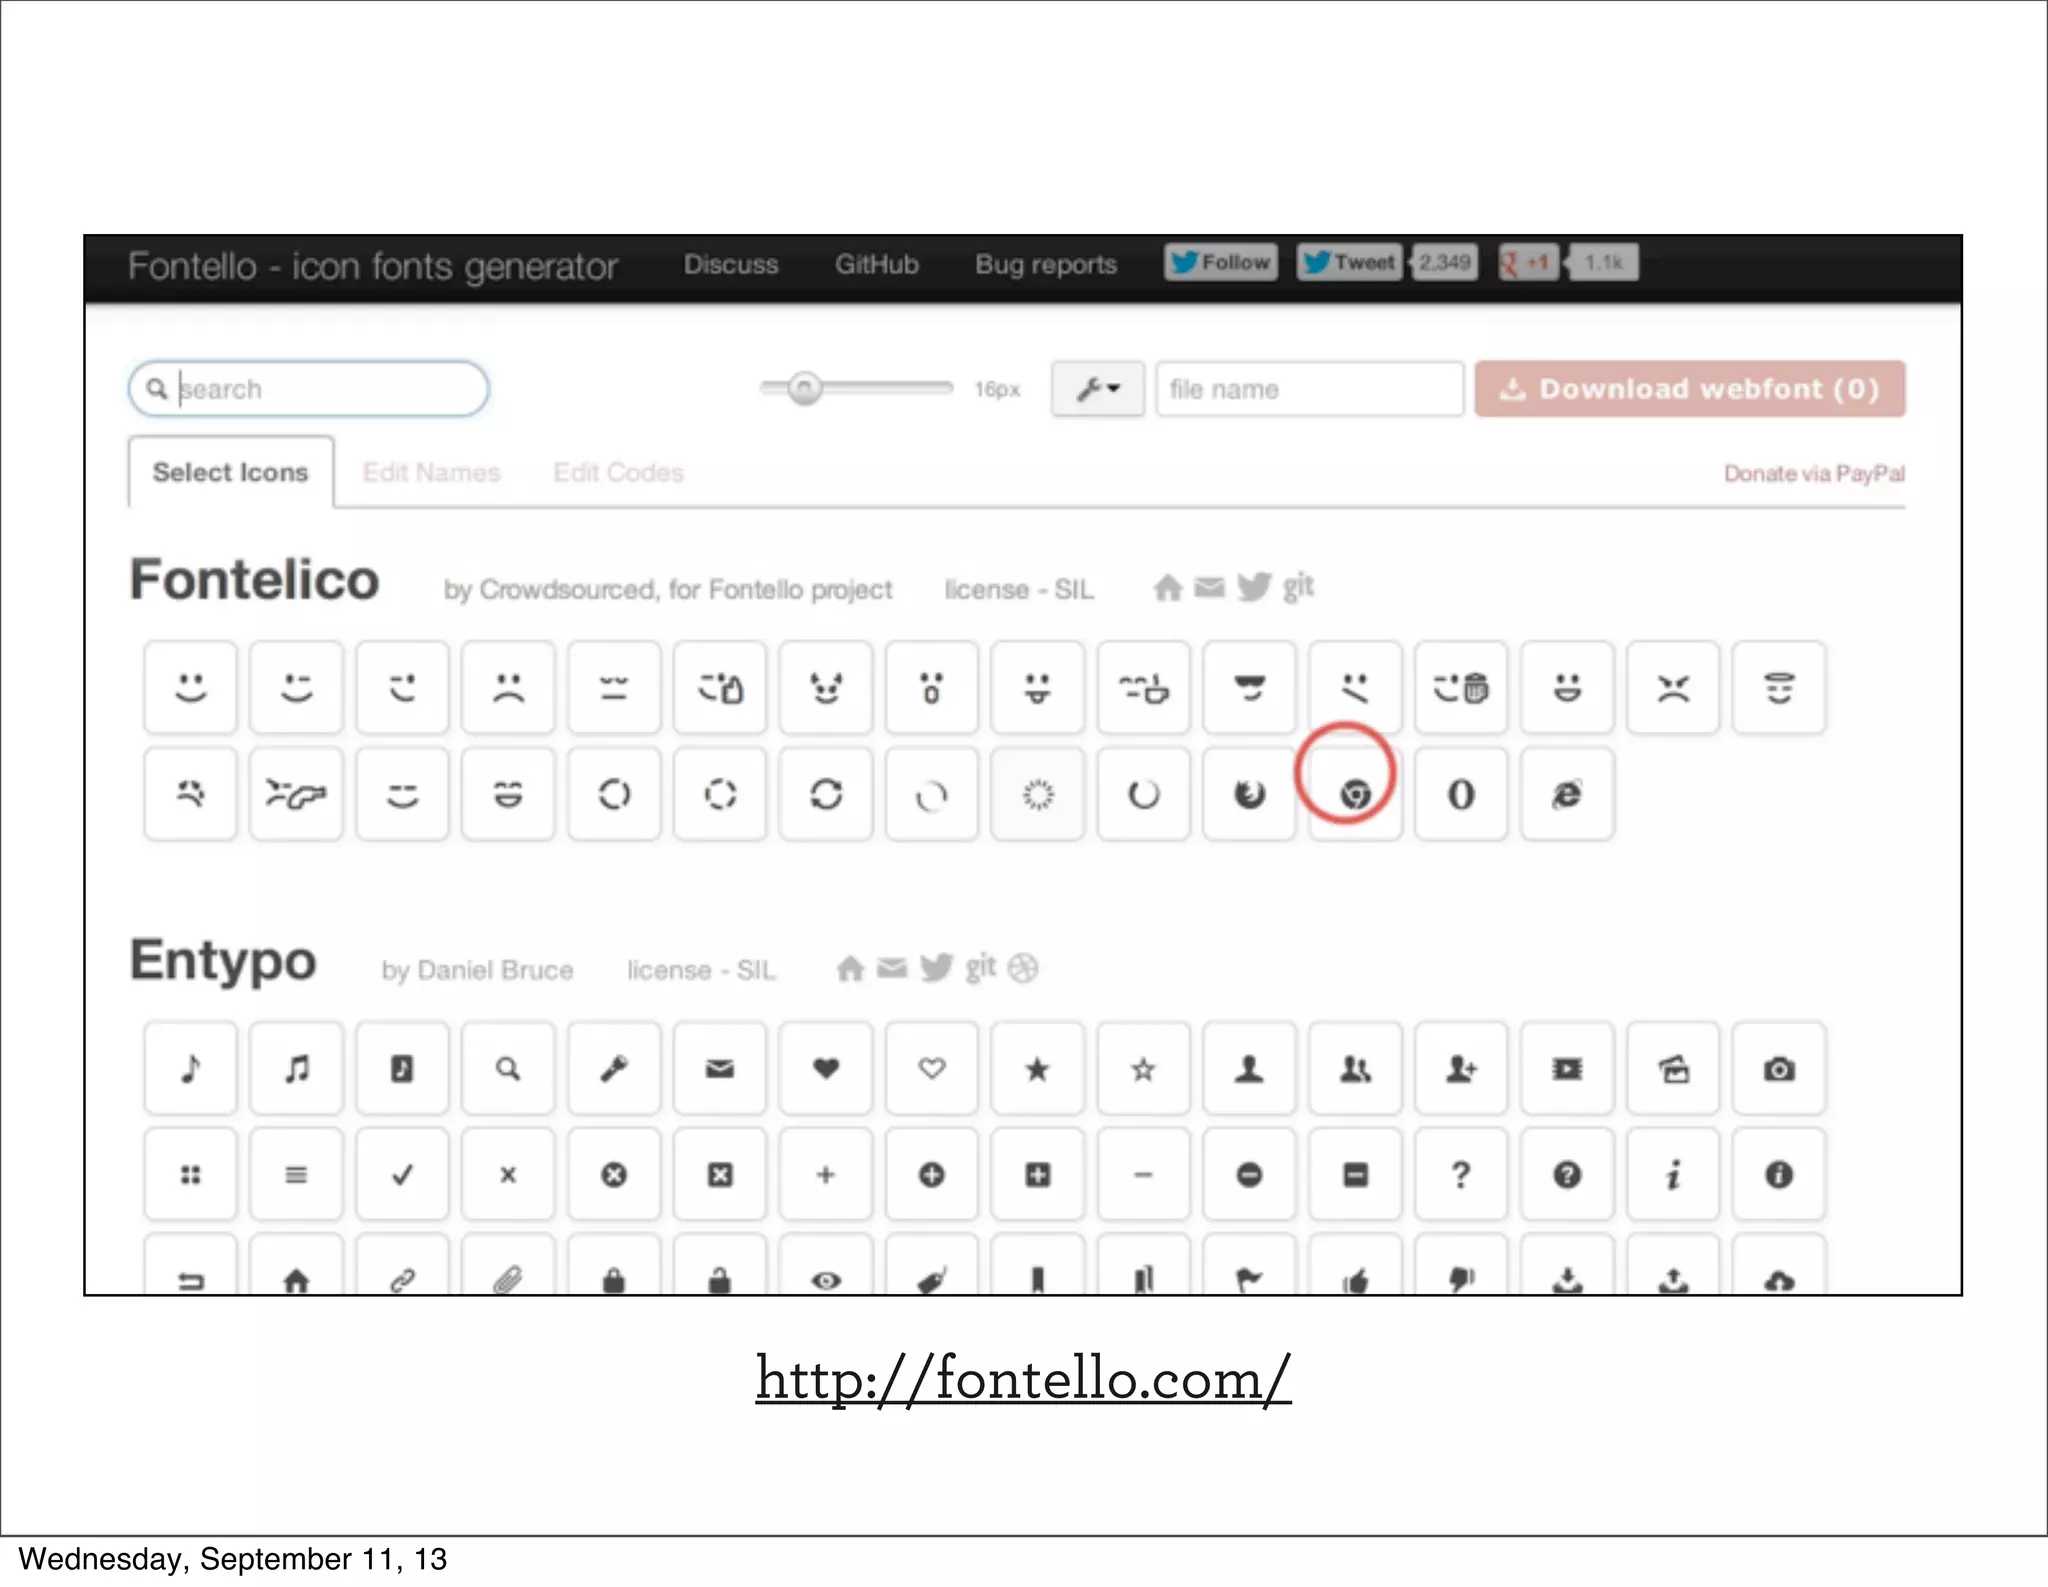This screenshot has height=1587, width=2048.
Task: Select the Entypo three-lines menu icon
Action: pyautogui.click(x=297, y=1175)
